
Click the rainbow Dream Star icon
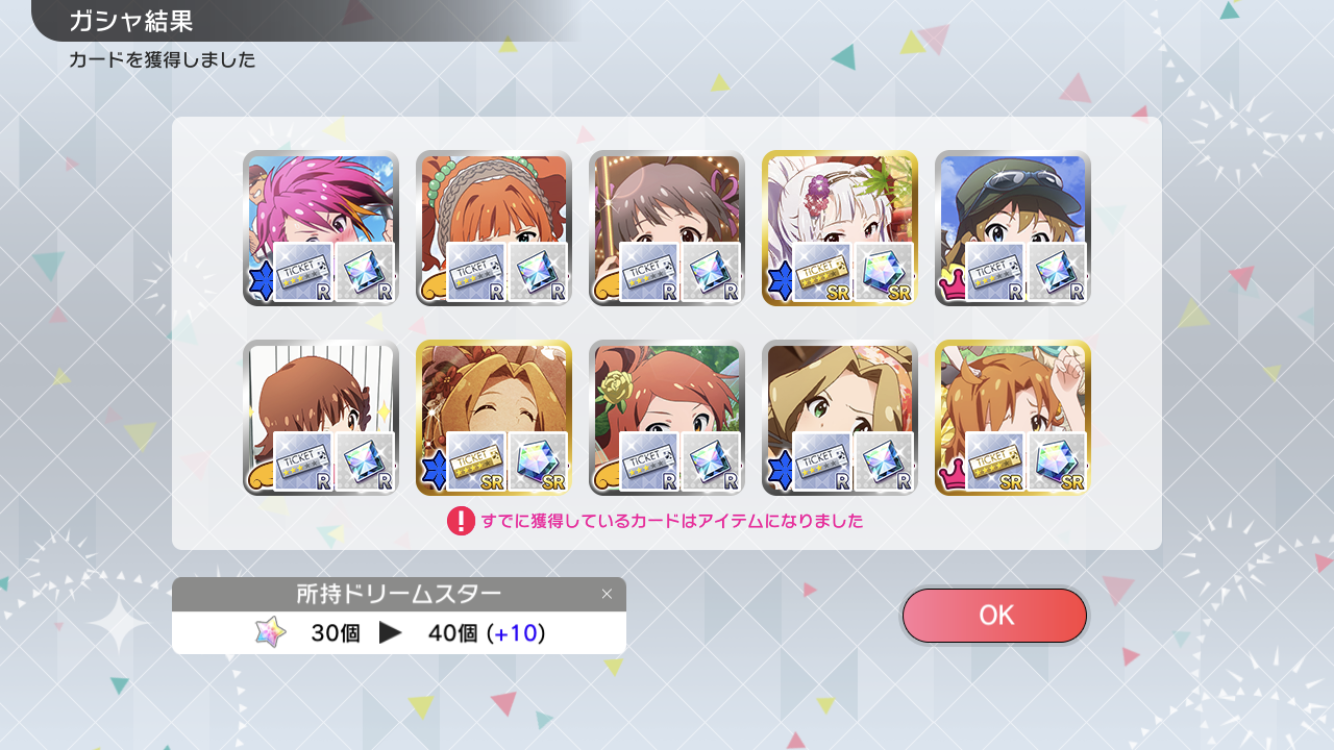[x=270, y=632]
